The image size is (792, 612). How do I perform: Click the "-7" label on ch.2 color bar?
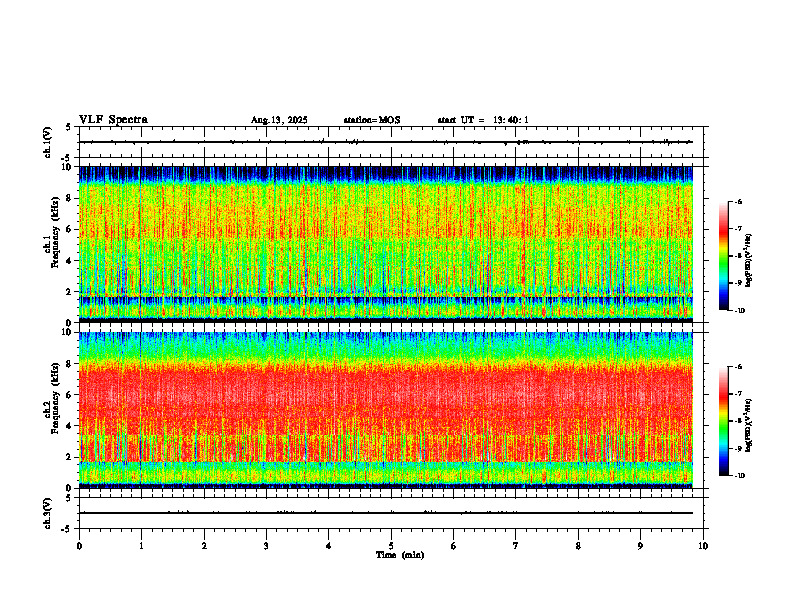coord(738,394)
